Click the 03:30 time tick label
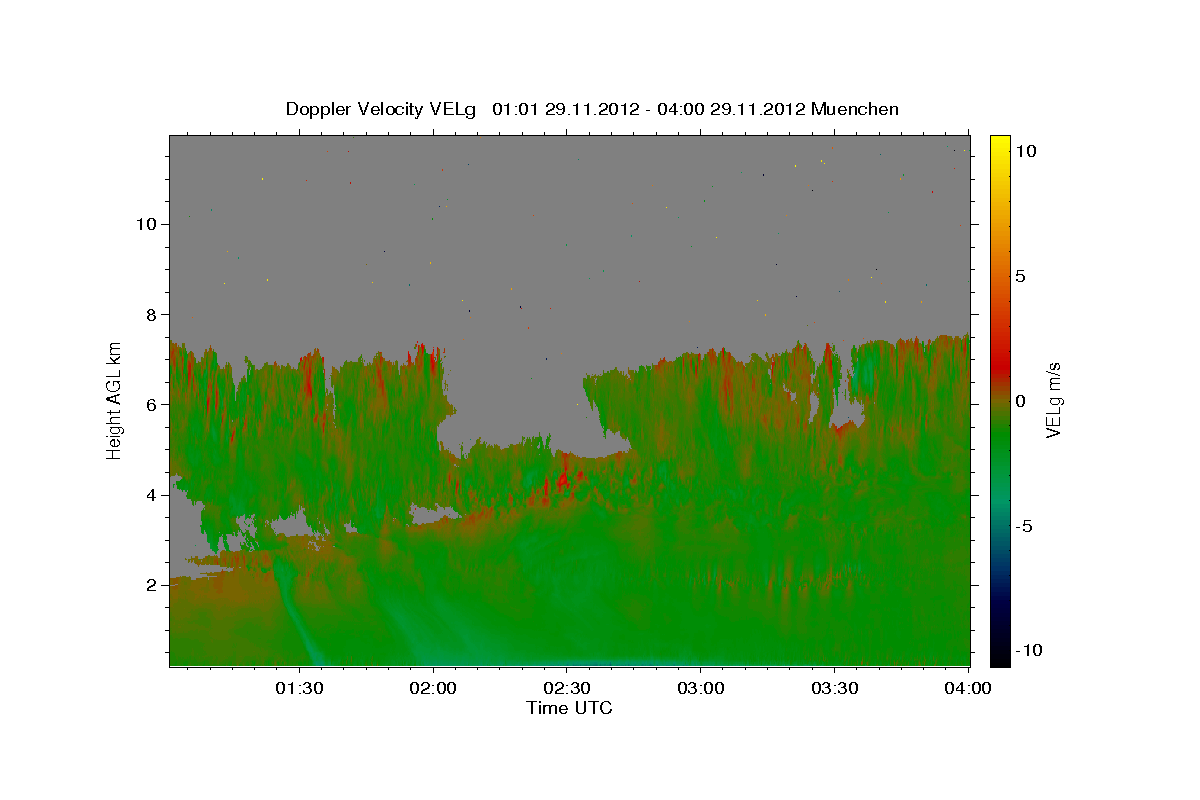 pos(834,688)
